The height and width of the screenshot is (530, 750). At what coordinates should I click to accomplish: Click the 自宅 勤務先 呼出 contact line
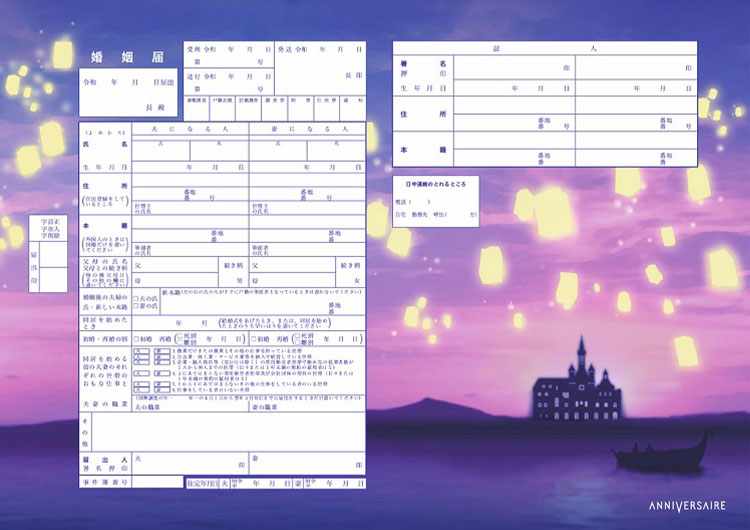point(436,215)
